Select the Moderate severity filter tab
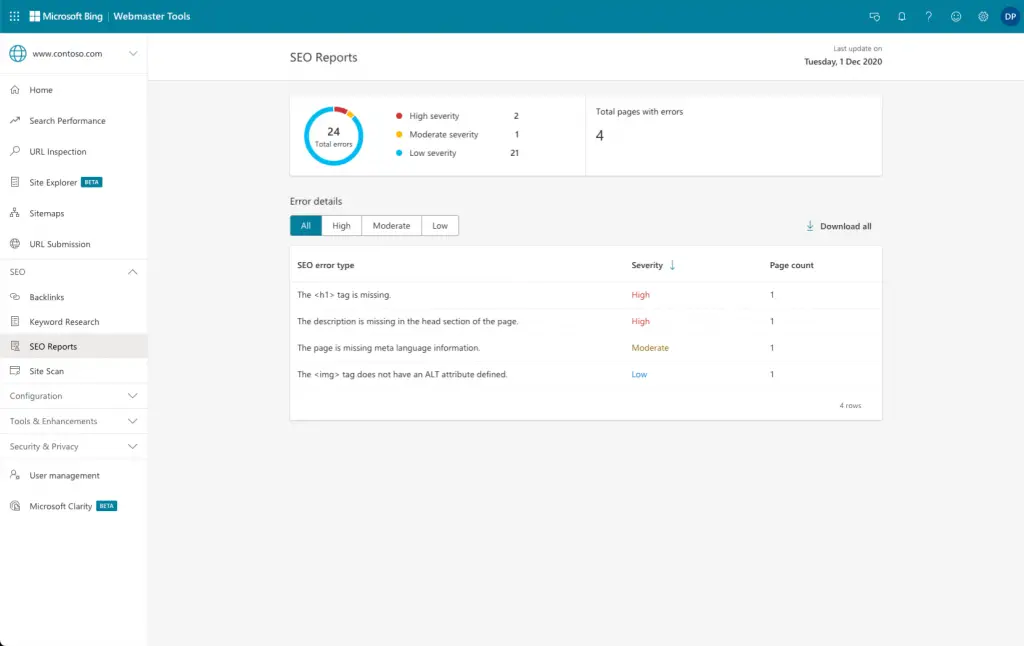The image size is (1024, 646). (391, 225)
